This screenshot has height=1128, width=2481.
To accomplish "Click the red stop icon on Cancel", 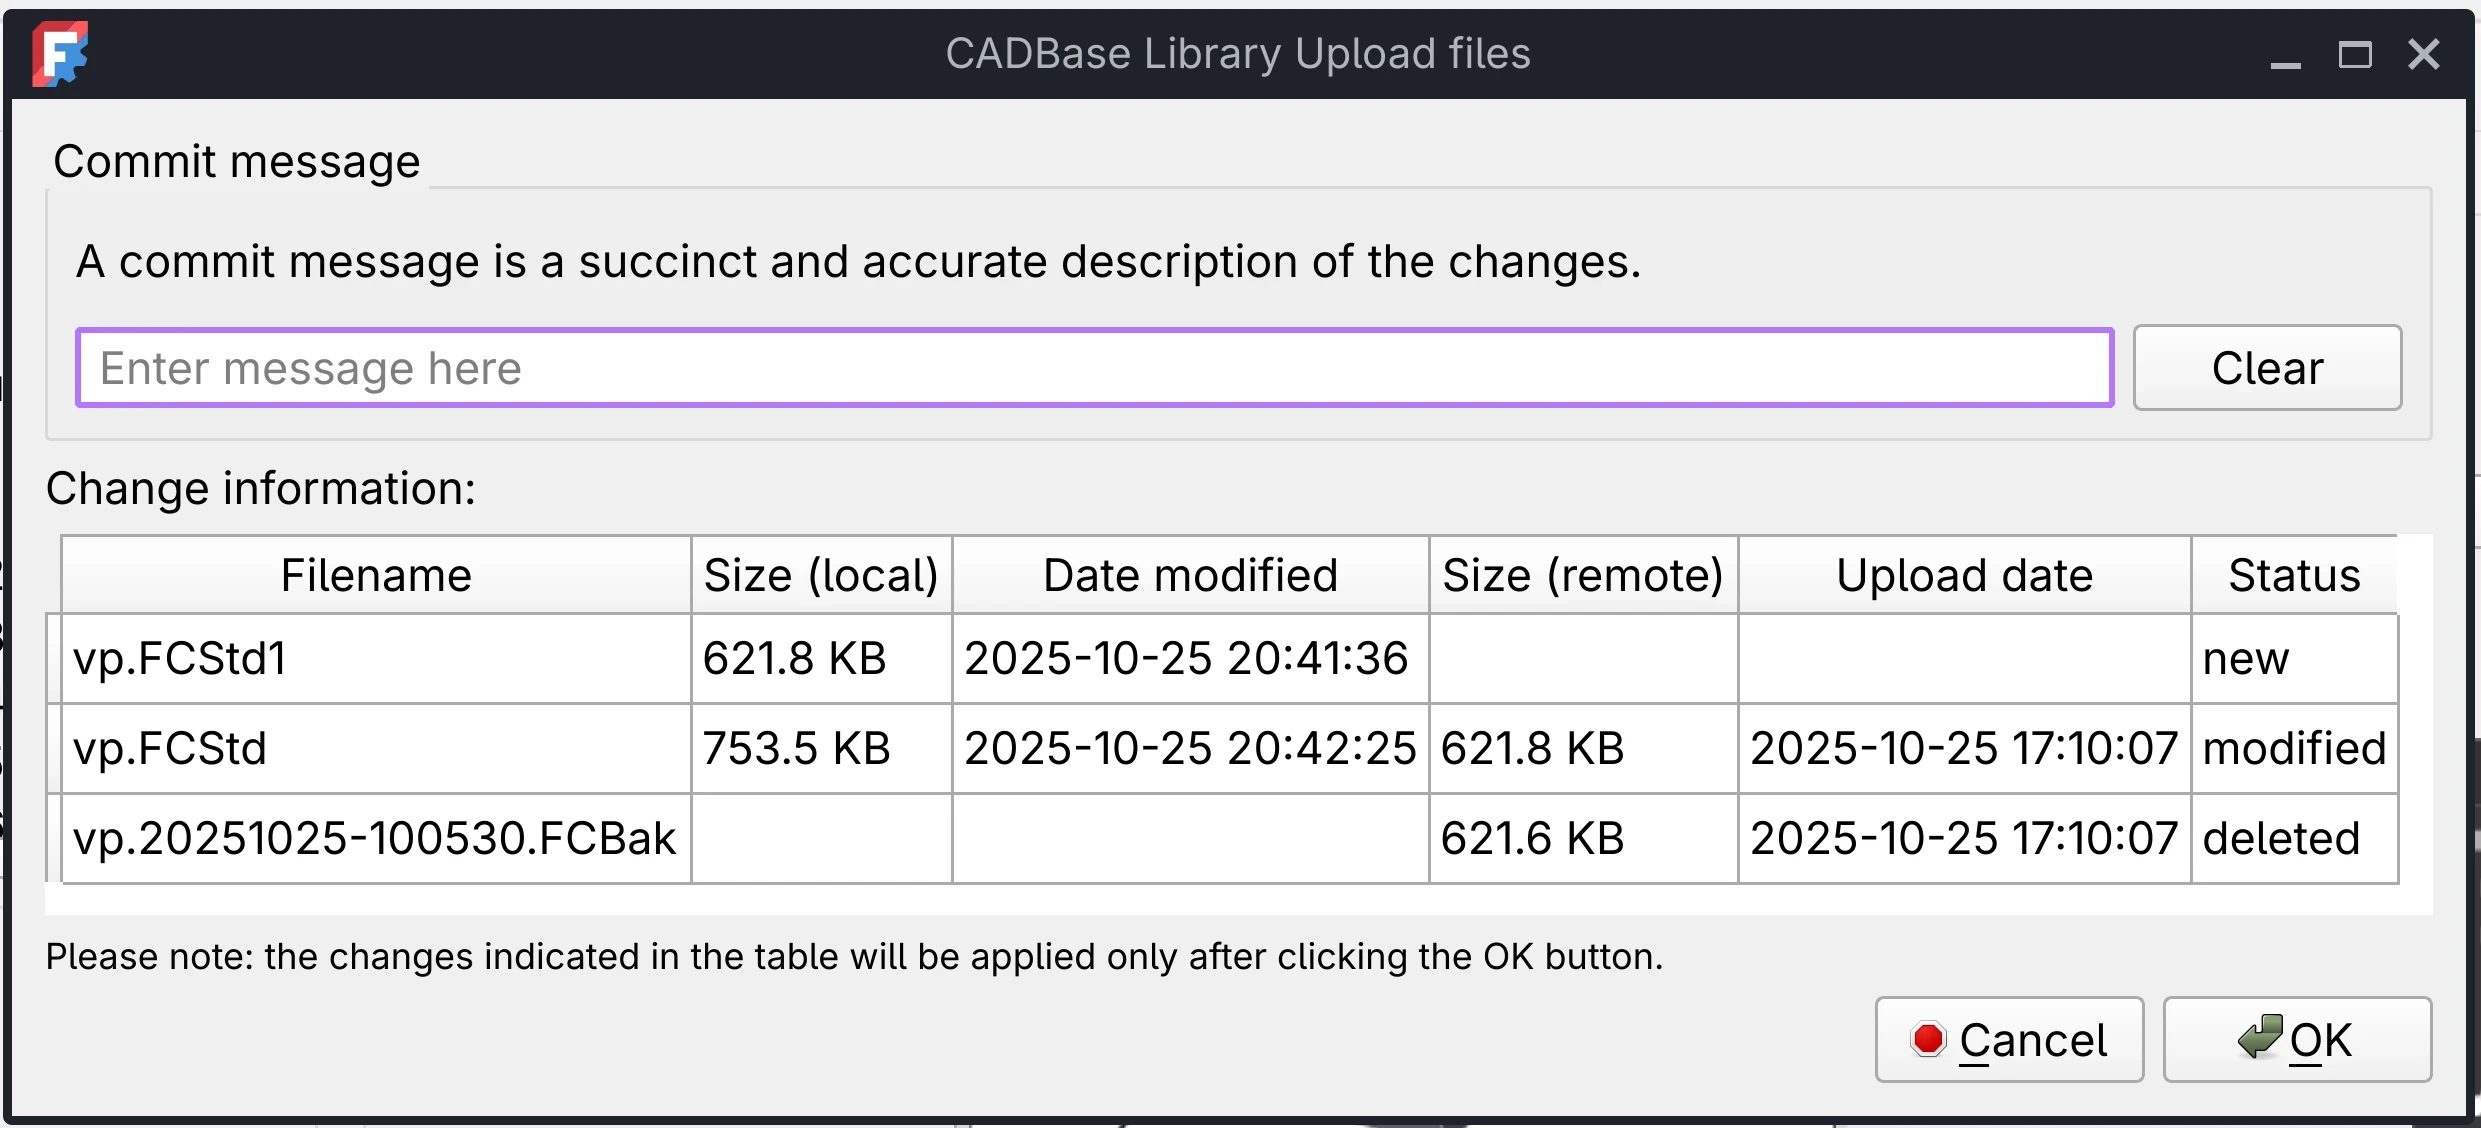I will (x=1928, y=1039).
